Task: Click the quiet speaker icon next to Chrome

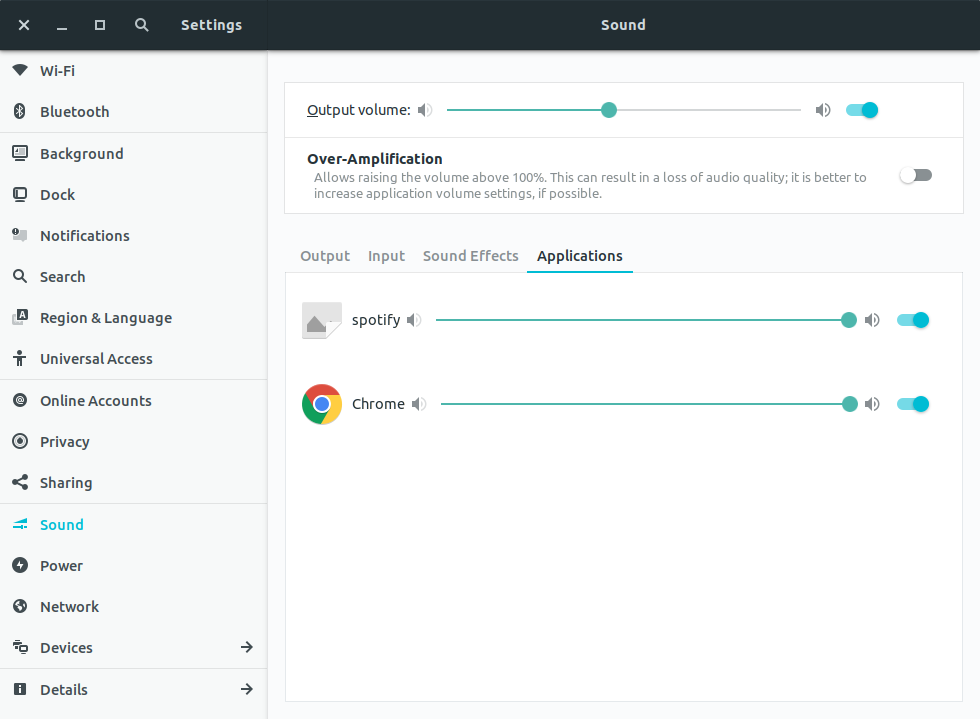Action: [419, 404]
